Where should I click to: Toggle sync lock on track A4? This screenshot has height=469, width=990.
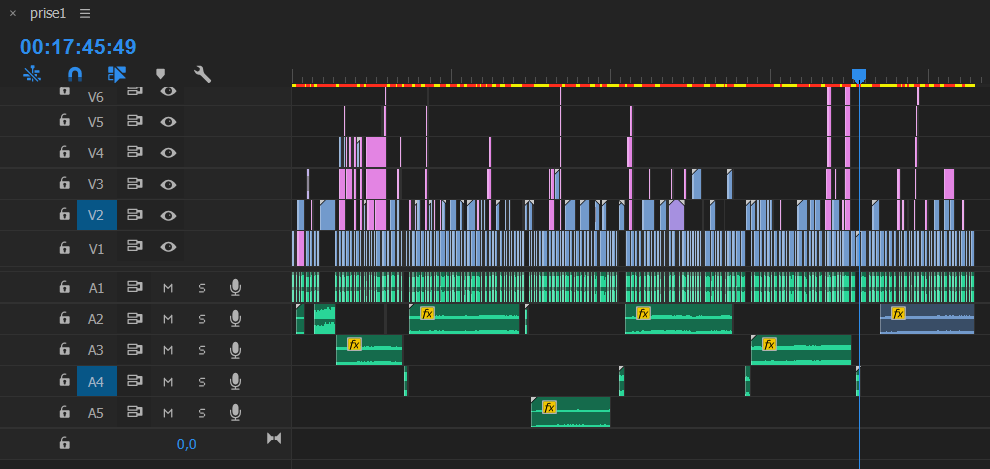coord(134,381)
